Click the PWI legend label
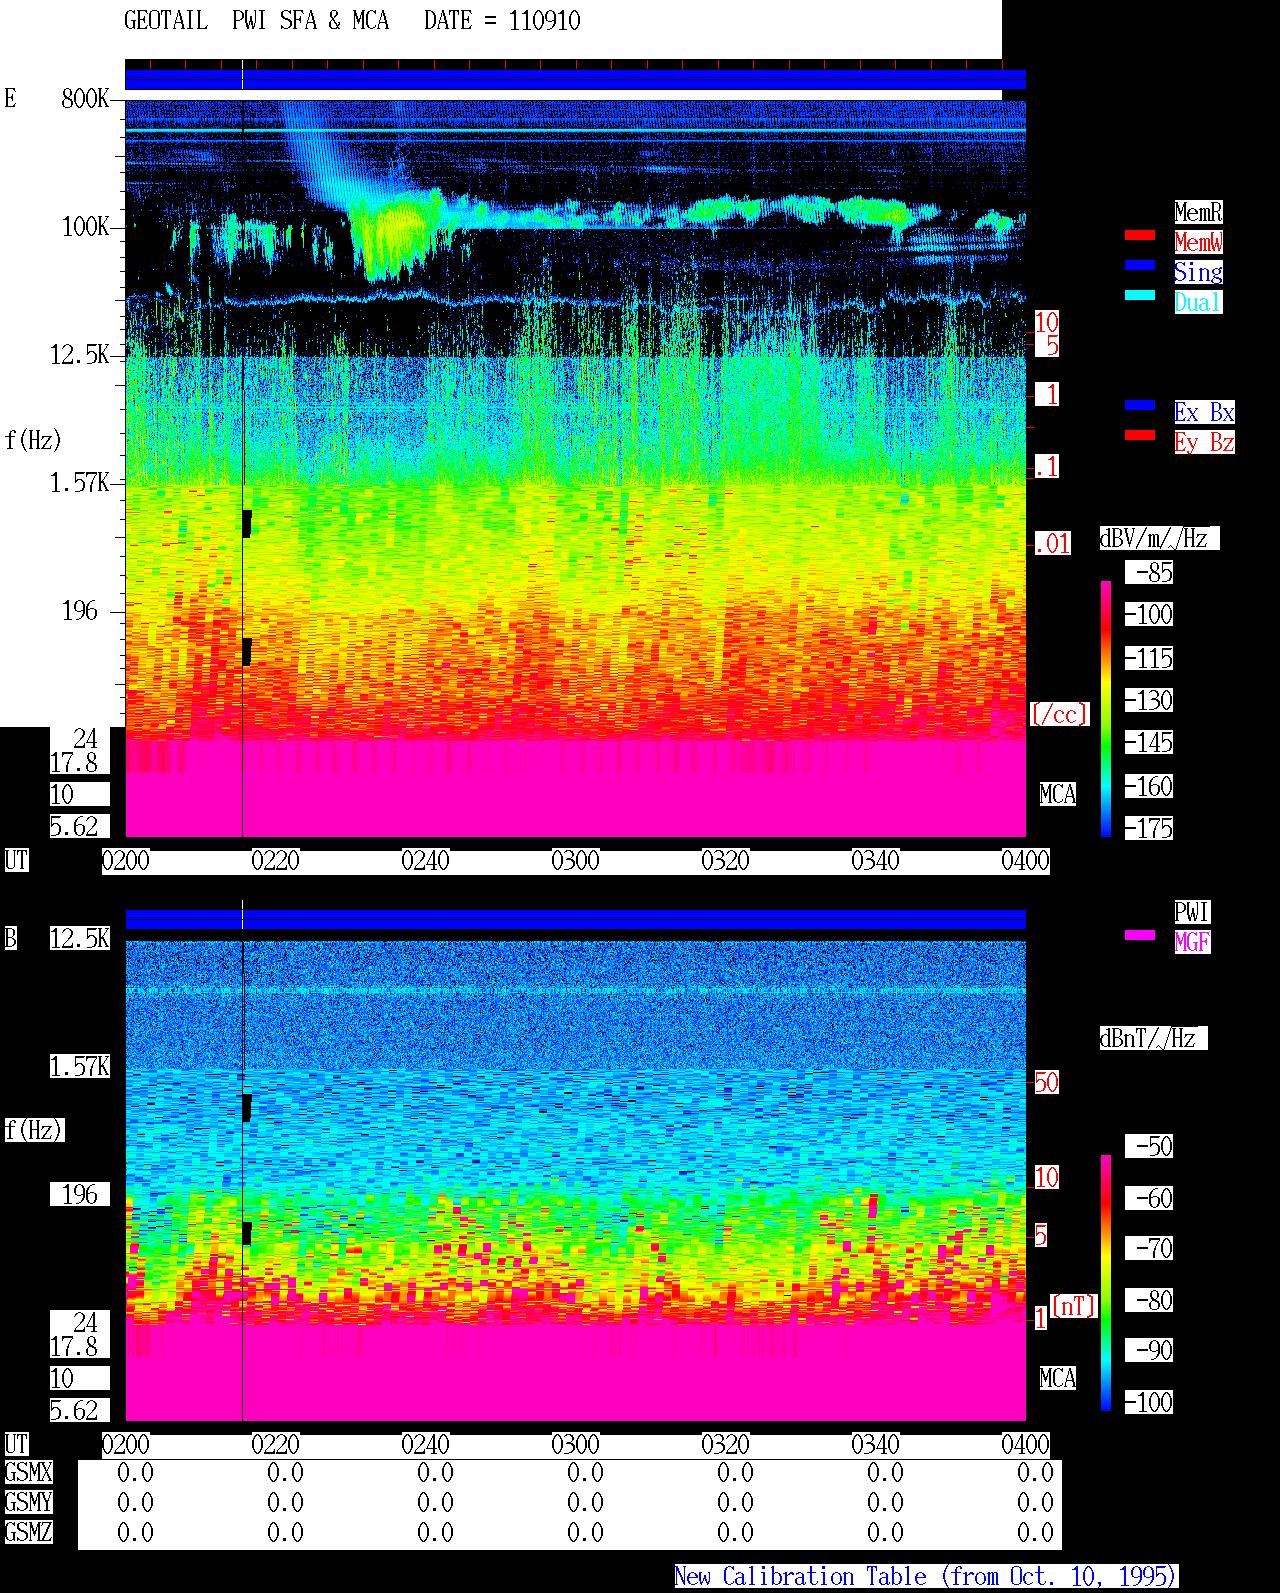Screen dimensions: 1280x1593 coord(1192,912)
